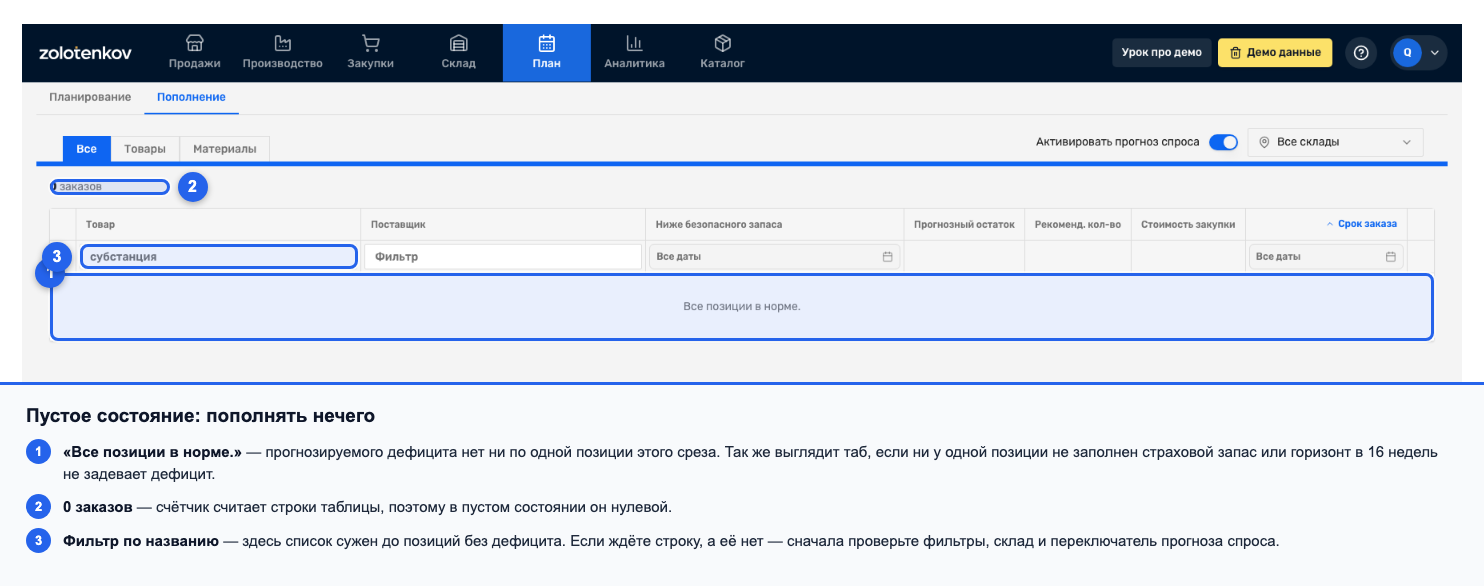Open the help question mark icon

1360,53
